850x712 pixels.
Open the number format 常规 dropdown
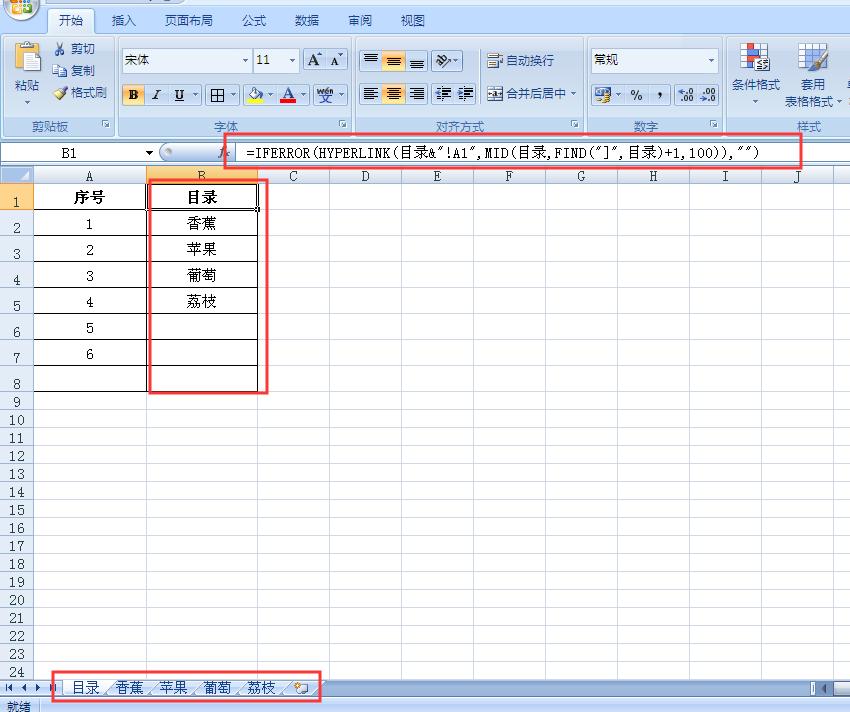click(x=712, y=61)
